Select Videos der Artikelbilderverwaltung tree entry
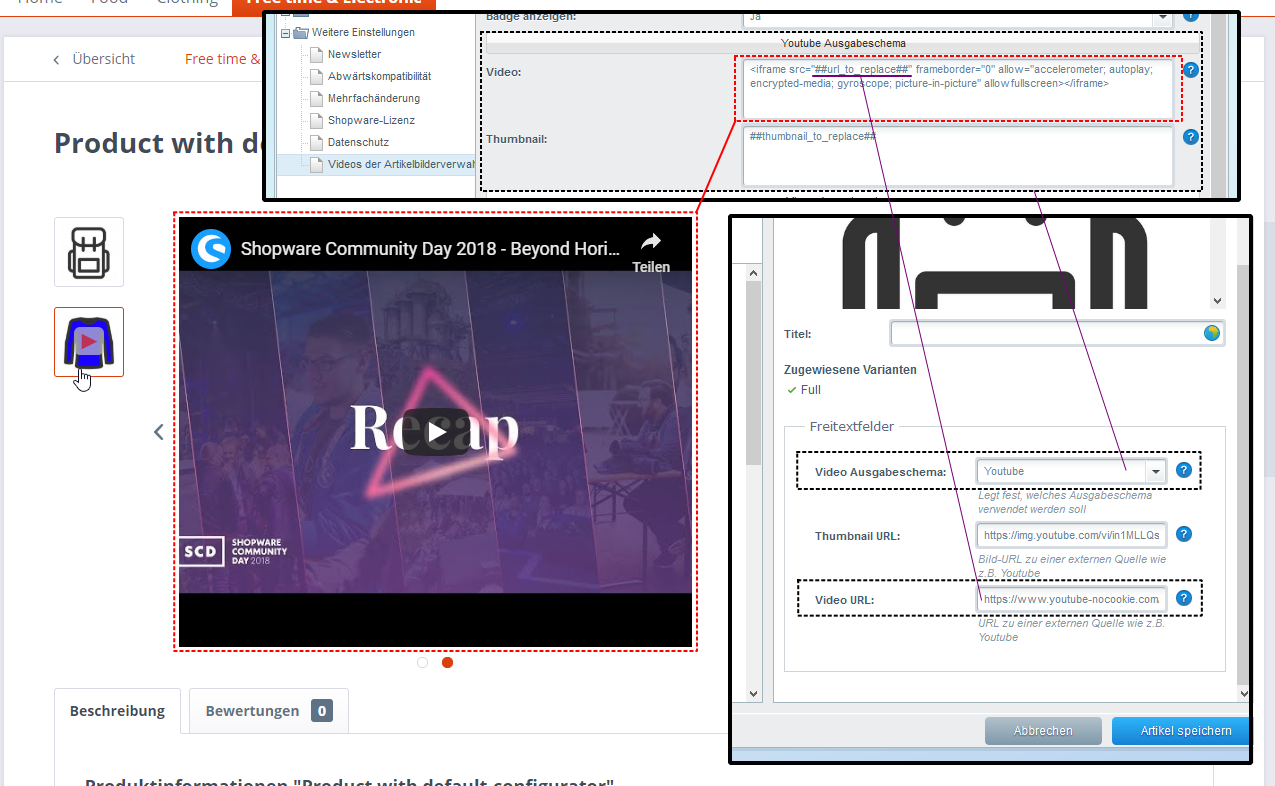The image size is (1275, 786). tap(401, 164)
